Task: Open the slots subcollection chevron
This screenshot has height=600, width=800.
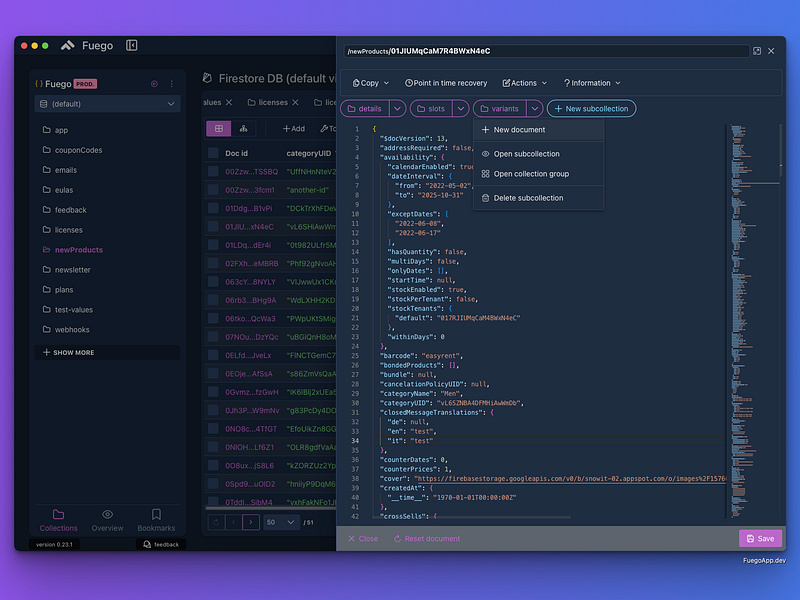Action: (x=461, y=109)
